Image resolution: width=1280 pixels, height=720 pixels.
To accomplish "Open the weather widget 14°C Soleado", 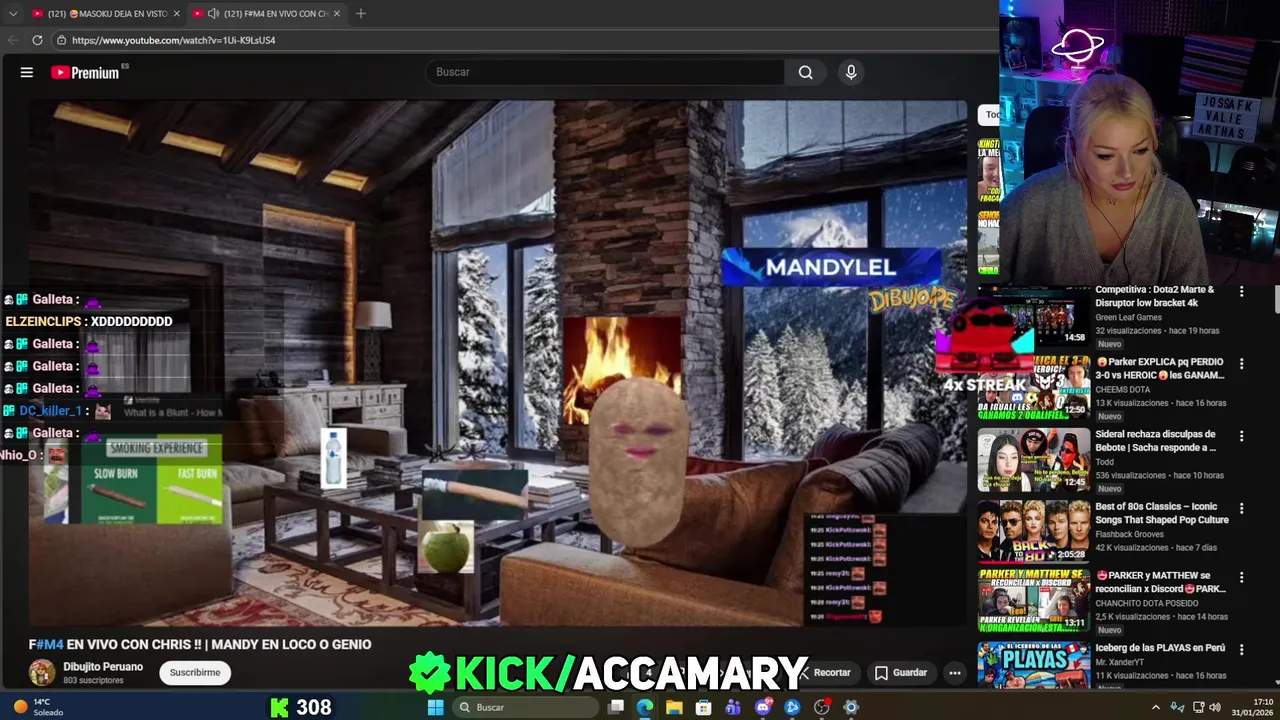I will pos(38,707).
